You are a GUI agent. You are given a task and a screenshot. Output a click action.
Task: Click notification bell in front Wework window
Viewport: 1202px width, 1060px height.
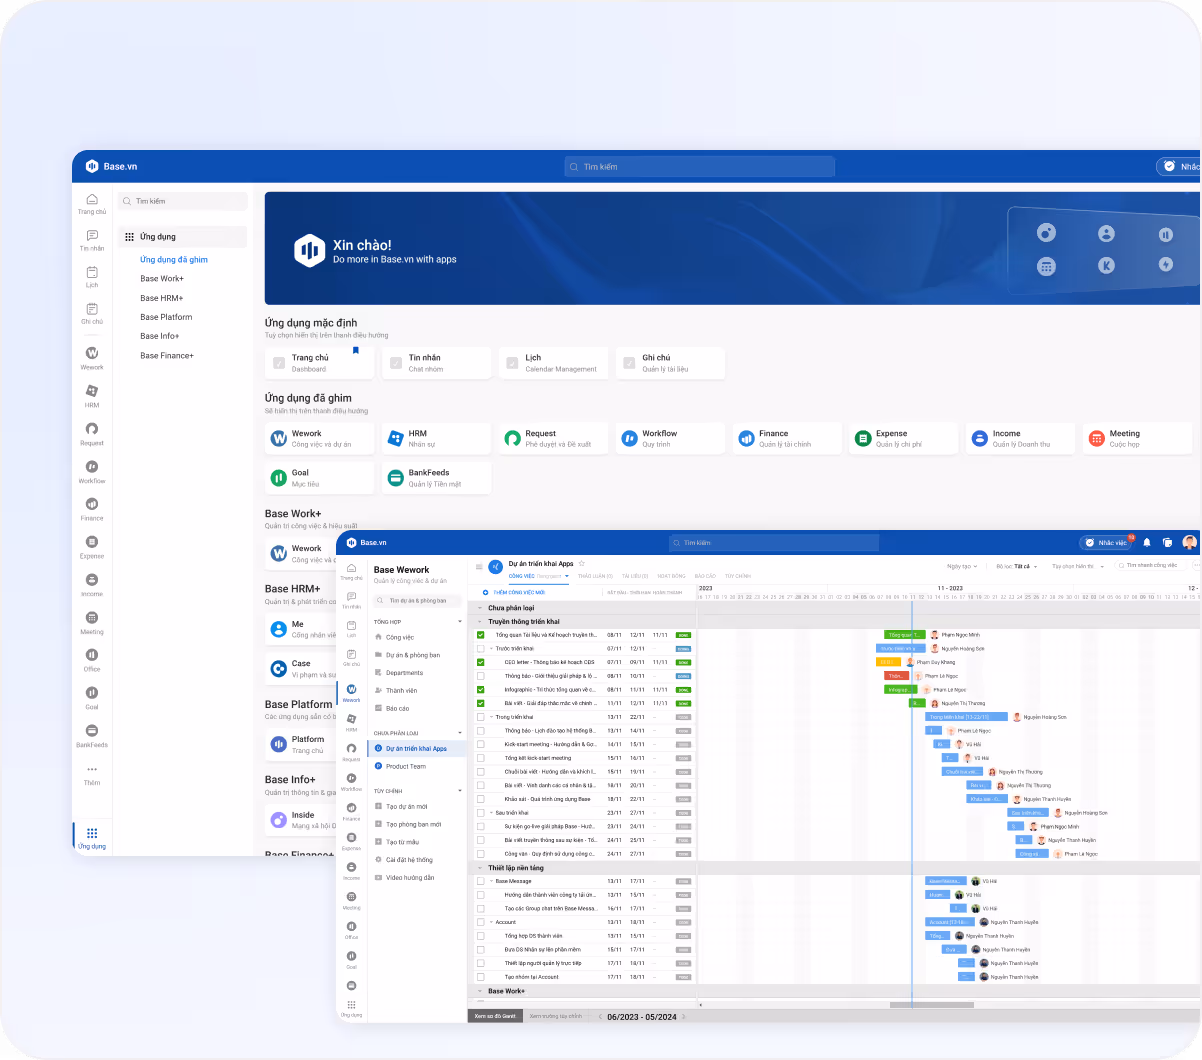(x=1147, y=542)
